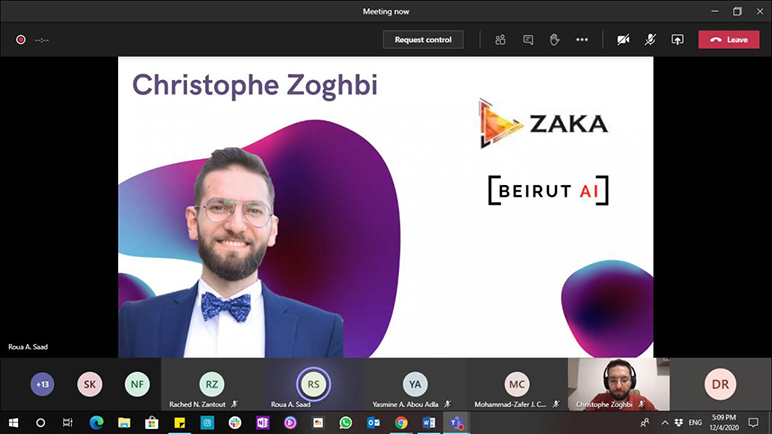Launch Microsoft Edge from the taskbar

click(96, 423)
